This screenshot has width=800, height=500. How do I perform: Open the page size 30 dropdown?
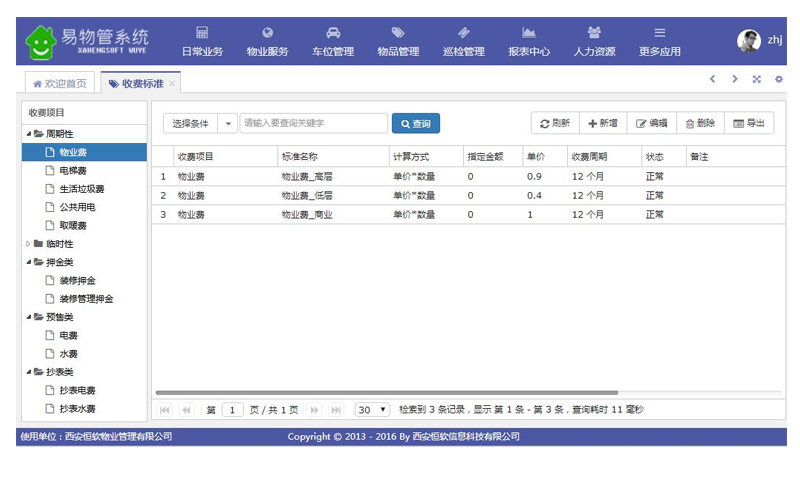coord(373,410)
